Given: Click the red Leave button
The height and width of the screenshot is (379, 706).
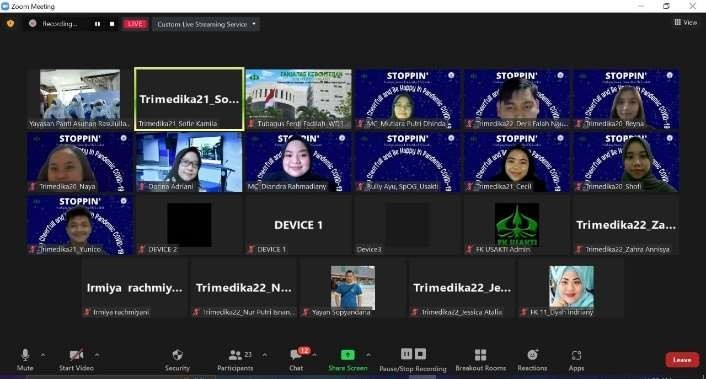Looking at the screenshot, I should pos(682,360).
